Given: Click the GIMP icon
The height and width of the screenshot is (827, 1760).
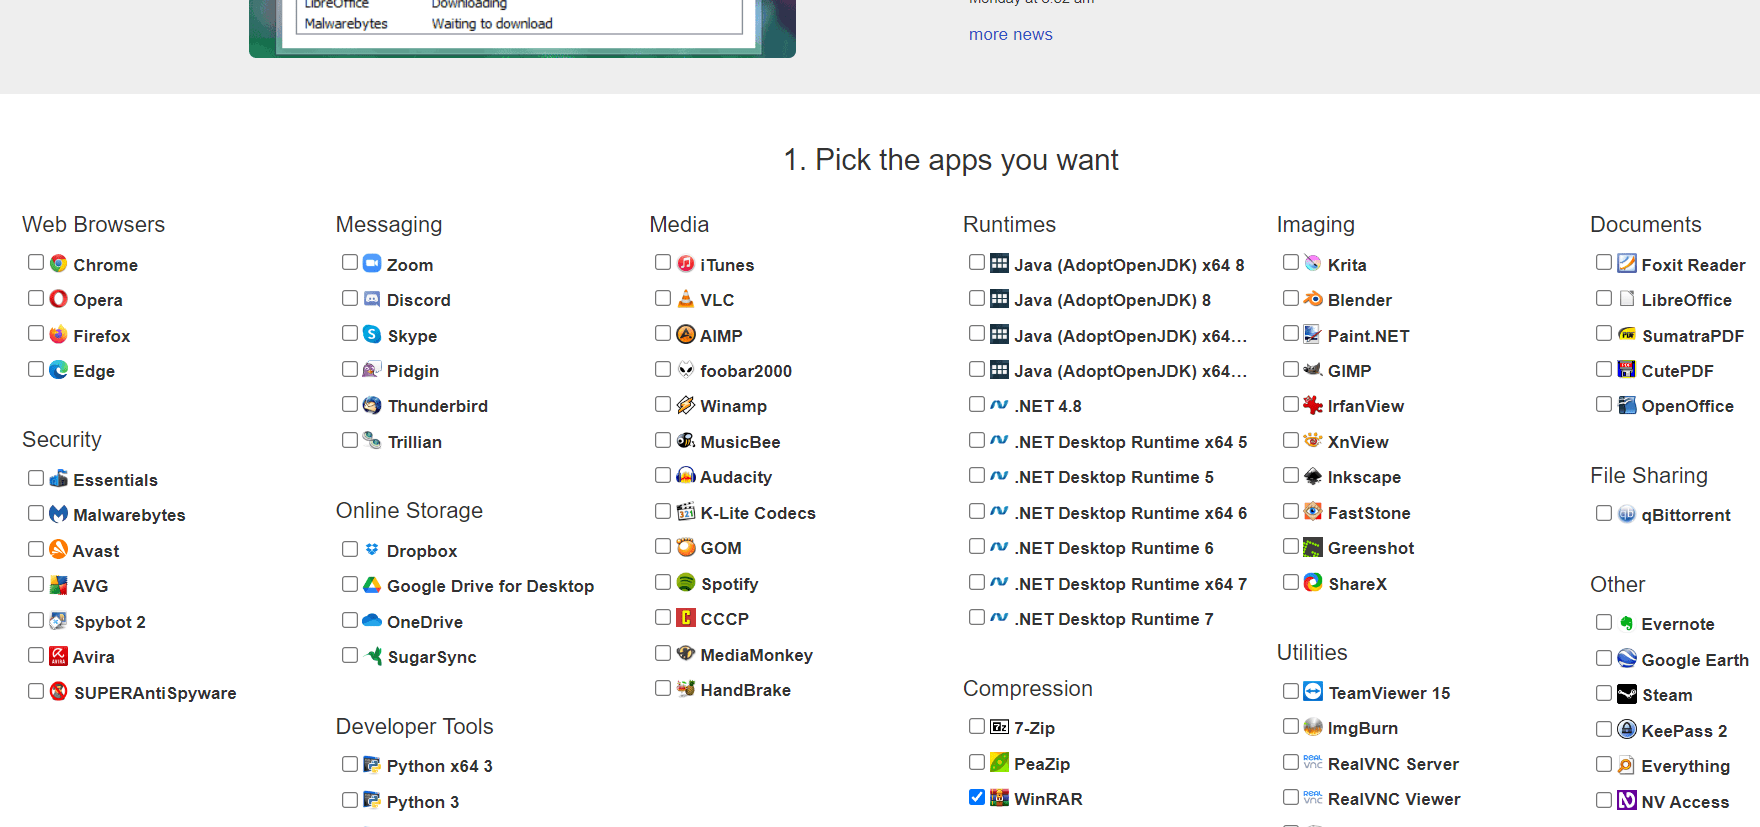Looking at the screenshot, I should (1313, 369).
